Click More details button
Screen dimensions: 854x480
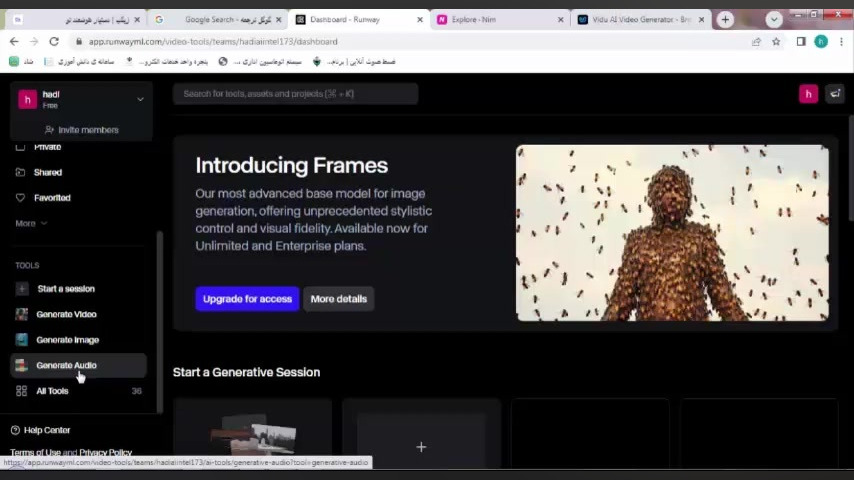tap(339, 299)
